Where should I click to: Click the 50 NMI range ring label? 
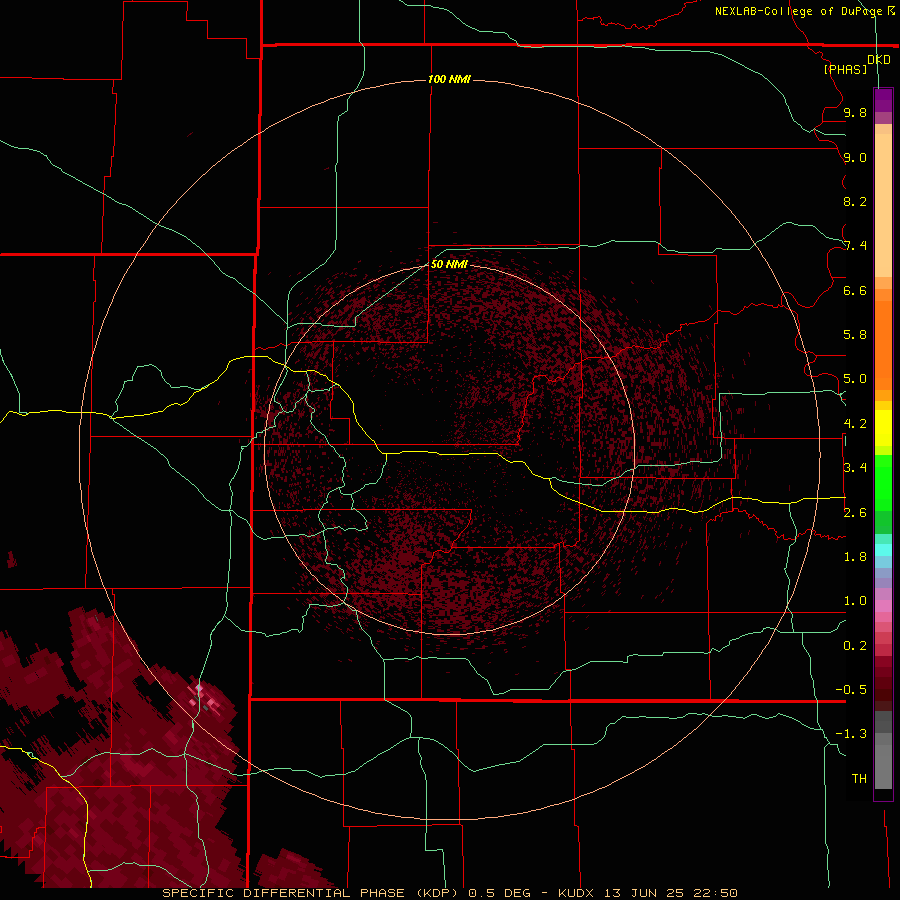[x=449, y=264]
